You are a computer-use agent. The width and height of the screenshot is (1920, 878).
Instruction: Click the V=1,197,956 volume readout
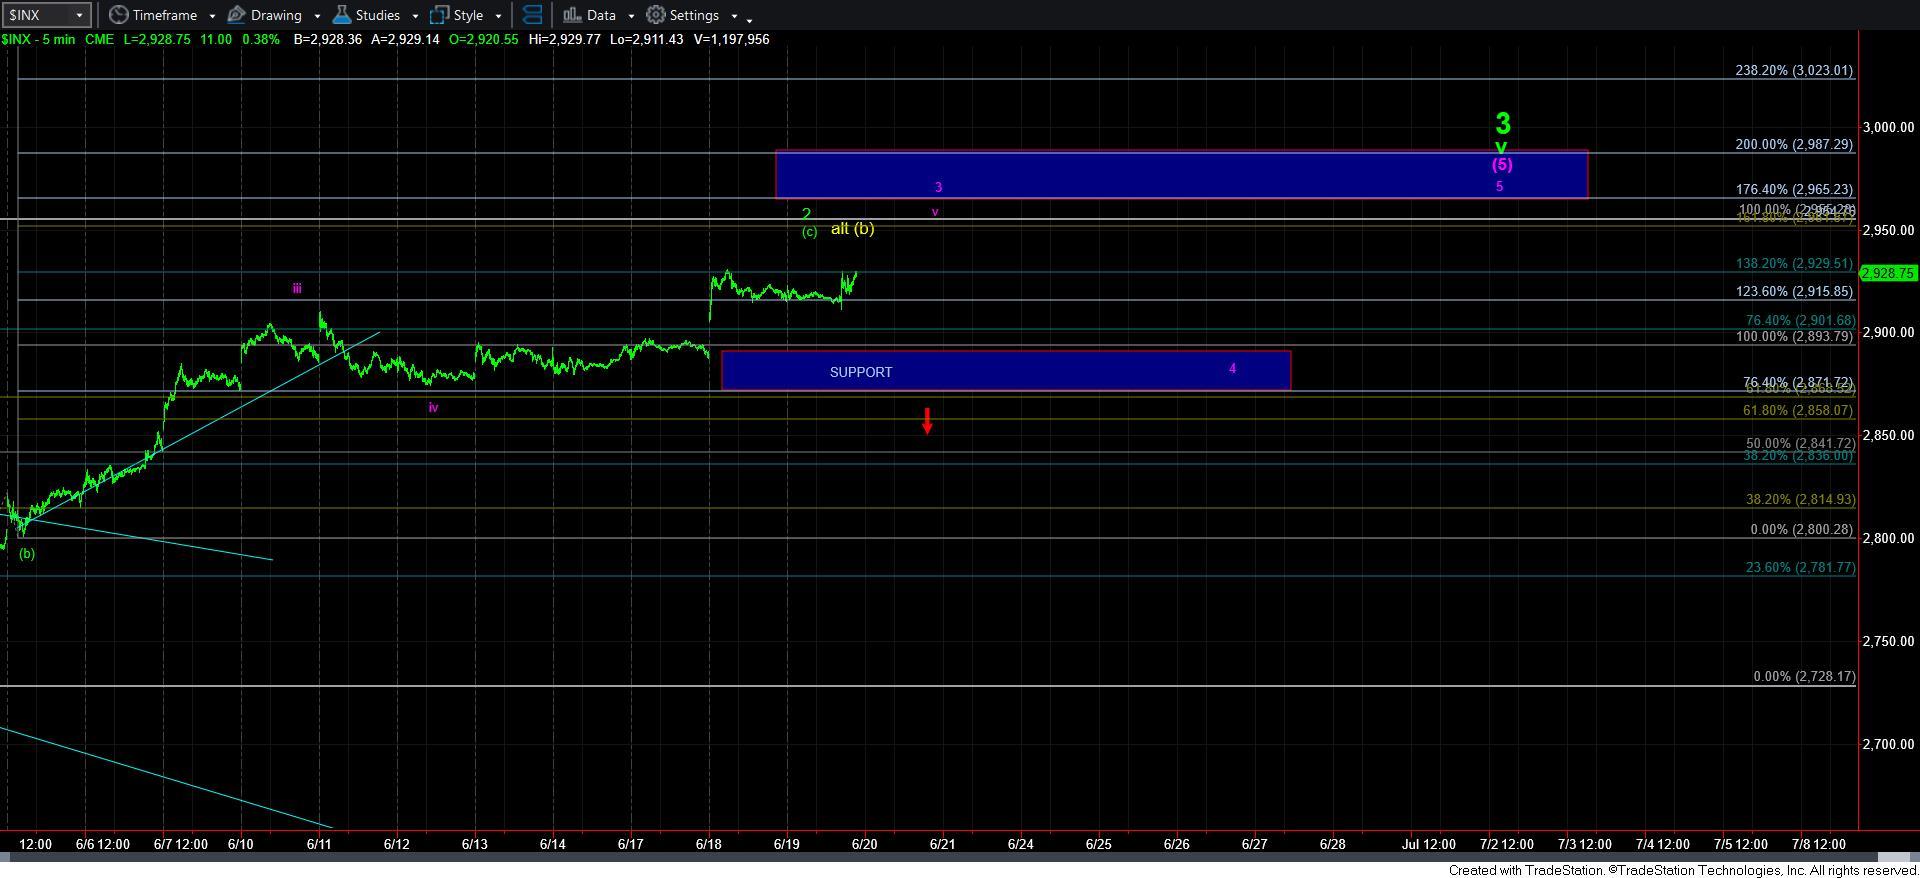pos(730,39)
